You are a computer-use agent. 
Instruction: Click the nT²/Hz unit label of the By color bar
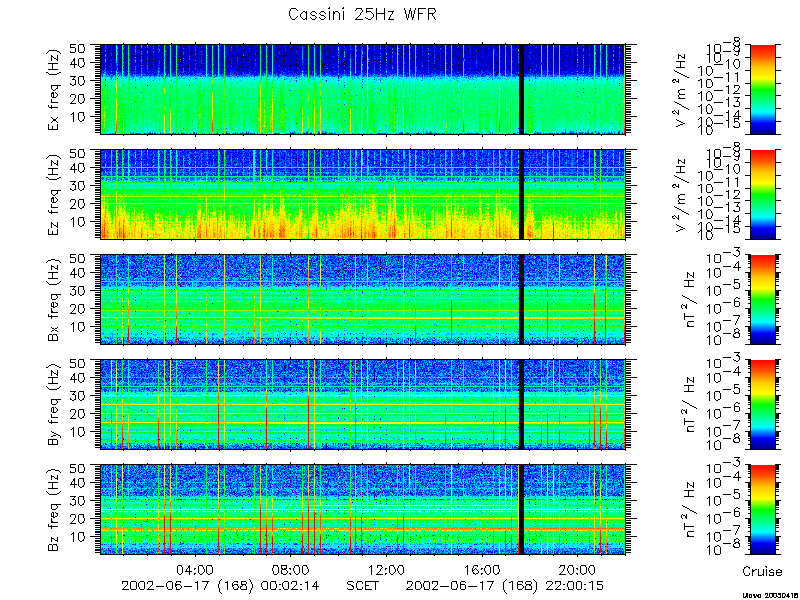click(x=689, y=405)
